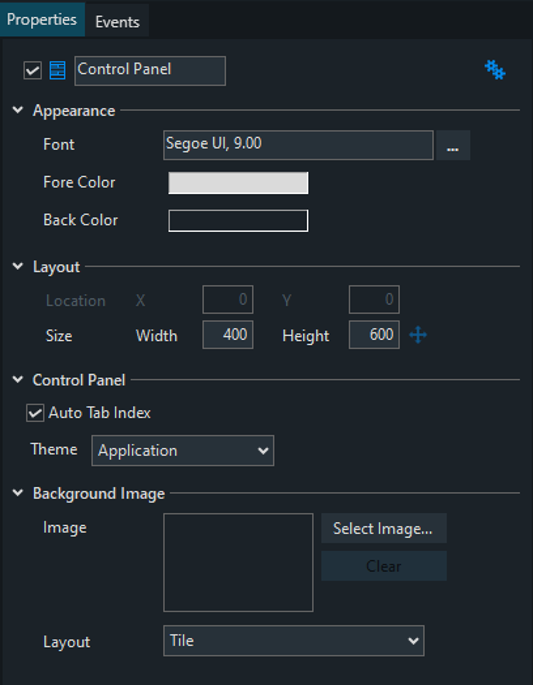
Task: Open the Back Color swatch
Action: point(238,221)
